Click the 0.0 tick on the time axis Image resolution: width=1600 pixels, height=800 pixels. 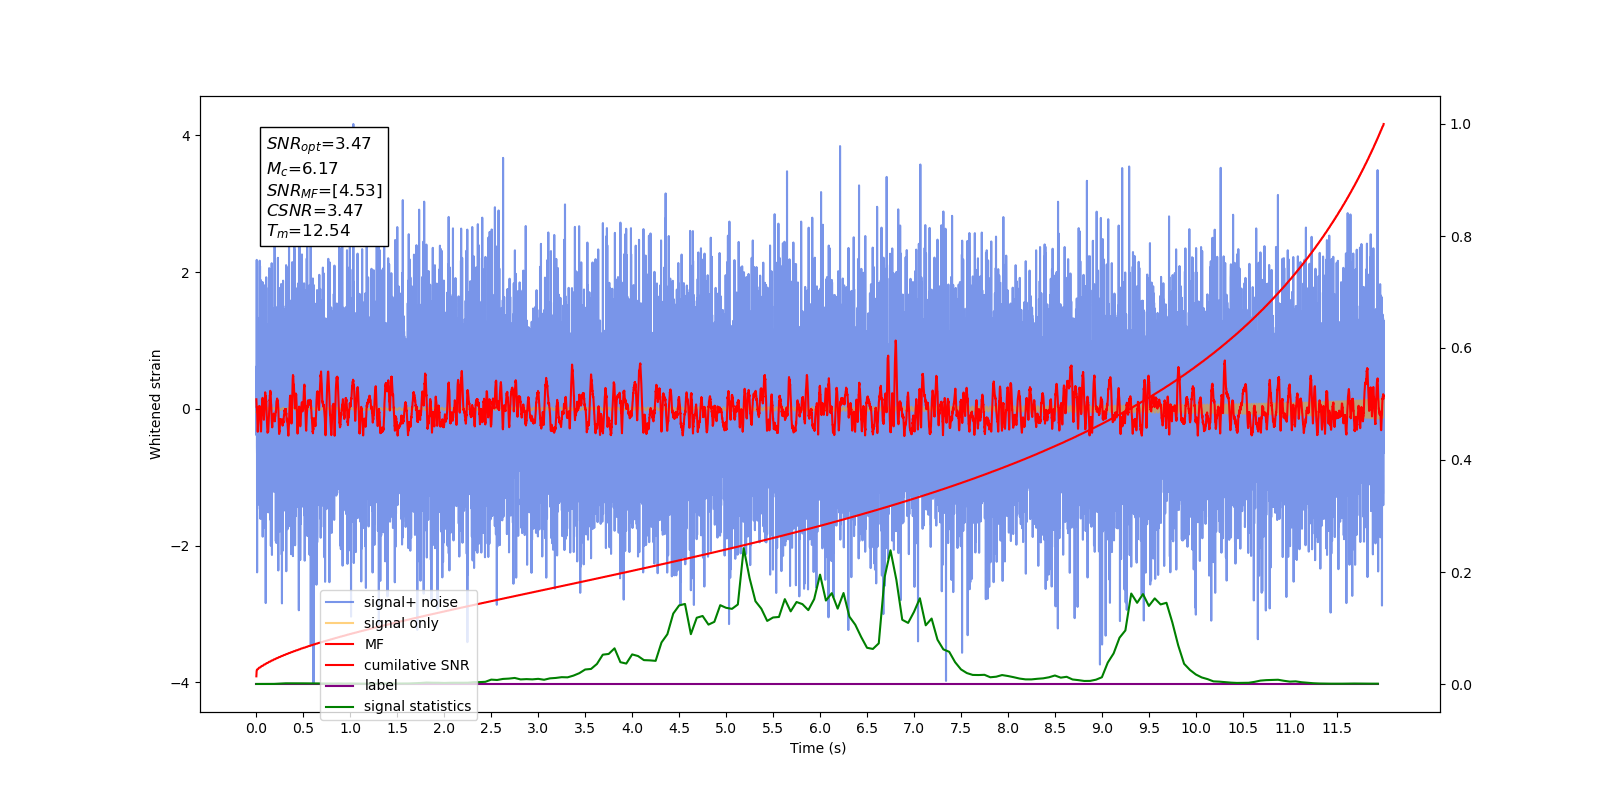tap(256, 728)
